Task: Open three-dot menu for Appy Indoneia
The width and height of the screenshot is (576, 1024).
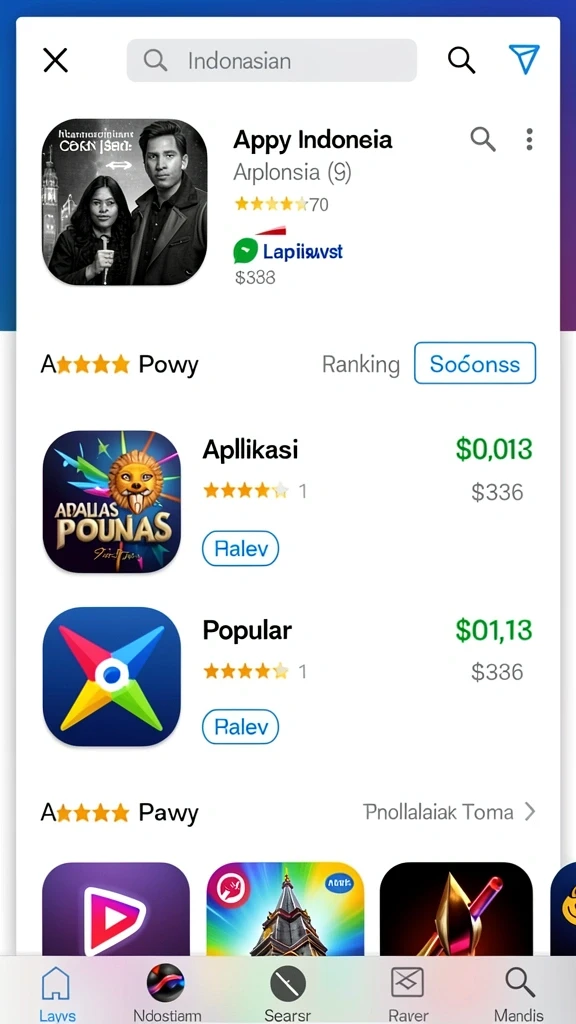Action: click(x=529, y=139)
